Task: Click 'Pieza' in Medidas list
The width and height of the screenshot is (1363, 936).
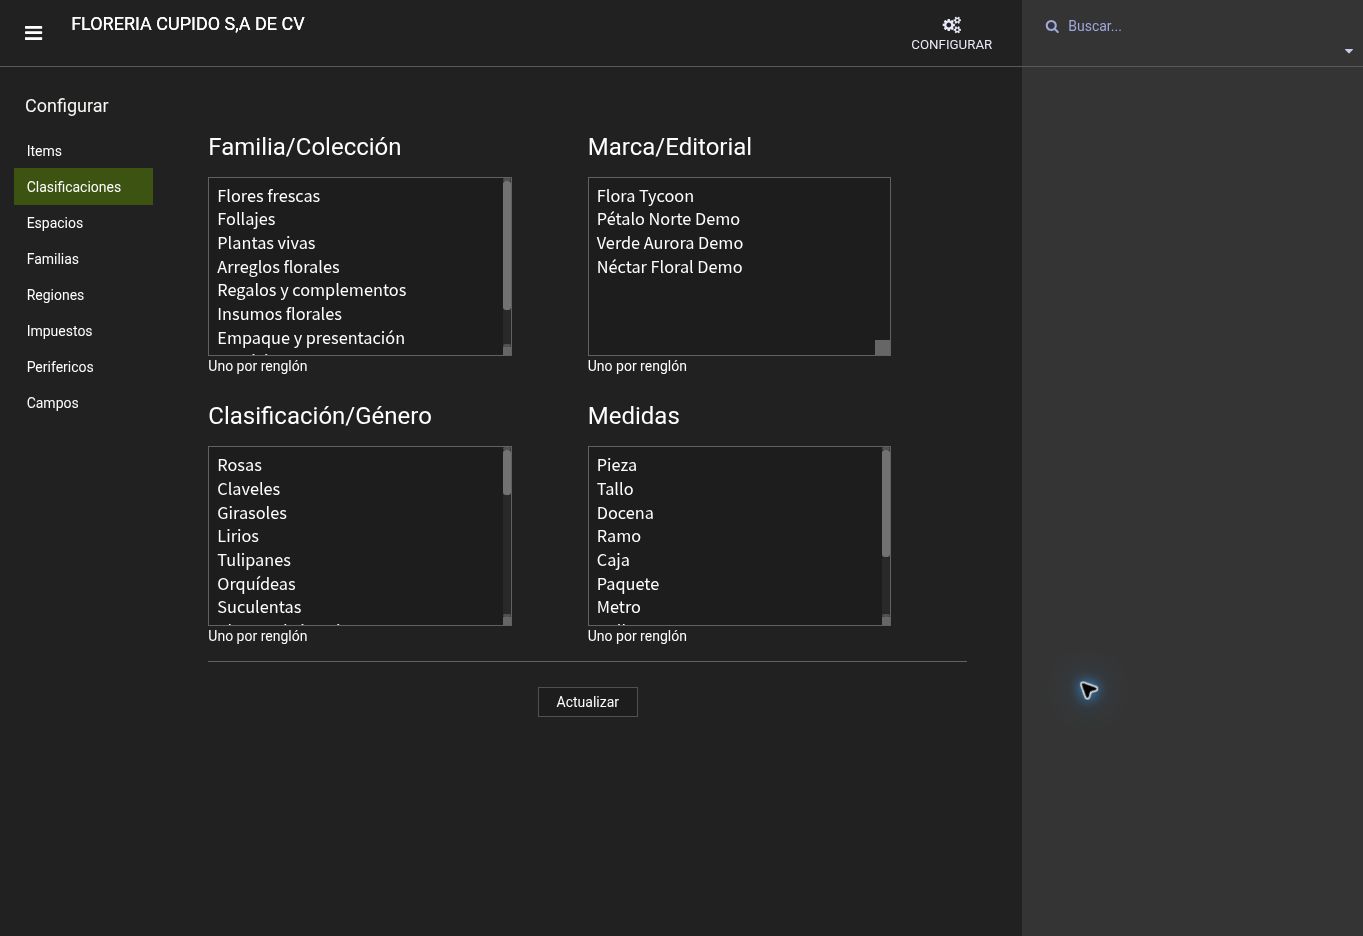Action: [617, 465]
